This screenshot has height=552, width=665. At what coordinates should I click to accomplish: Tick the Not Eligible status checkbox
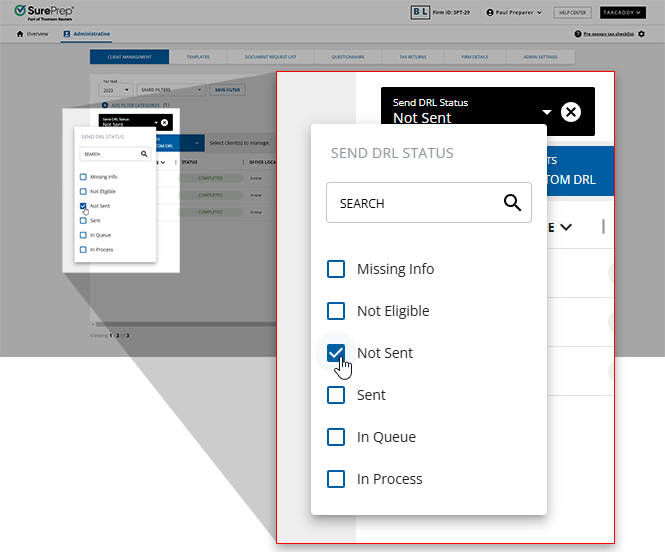pos(336,311)
